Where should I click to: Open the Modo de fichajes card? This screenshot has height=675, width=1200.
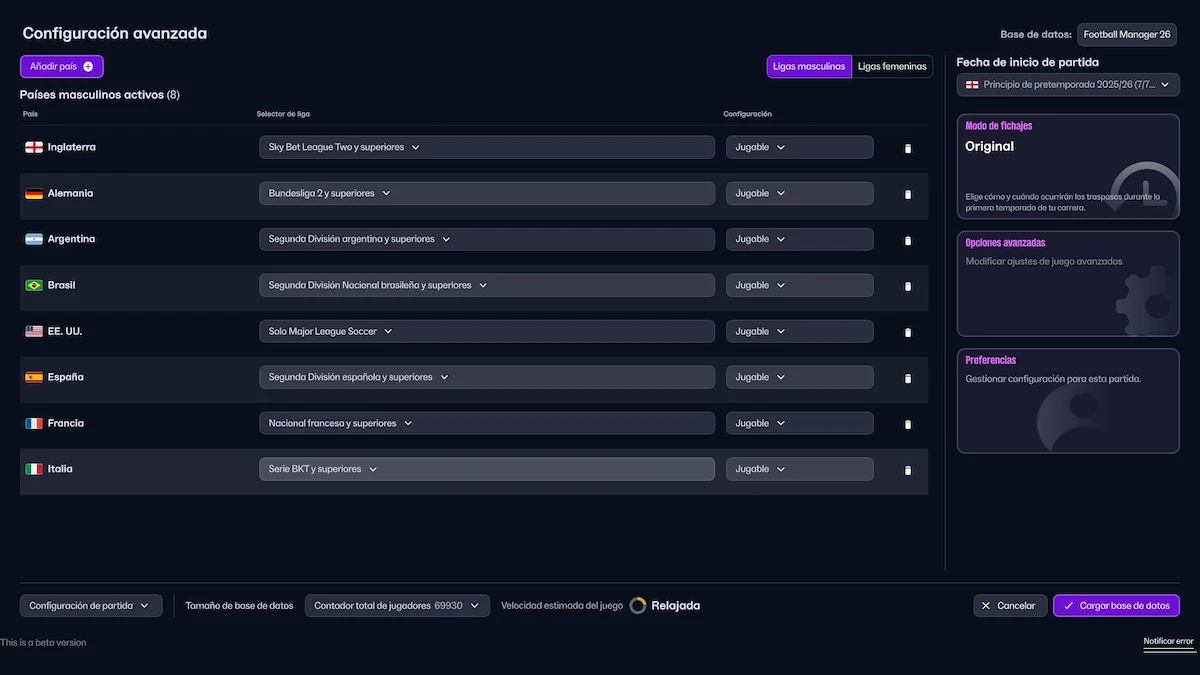[1068, 166]
